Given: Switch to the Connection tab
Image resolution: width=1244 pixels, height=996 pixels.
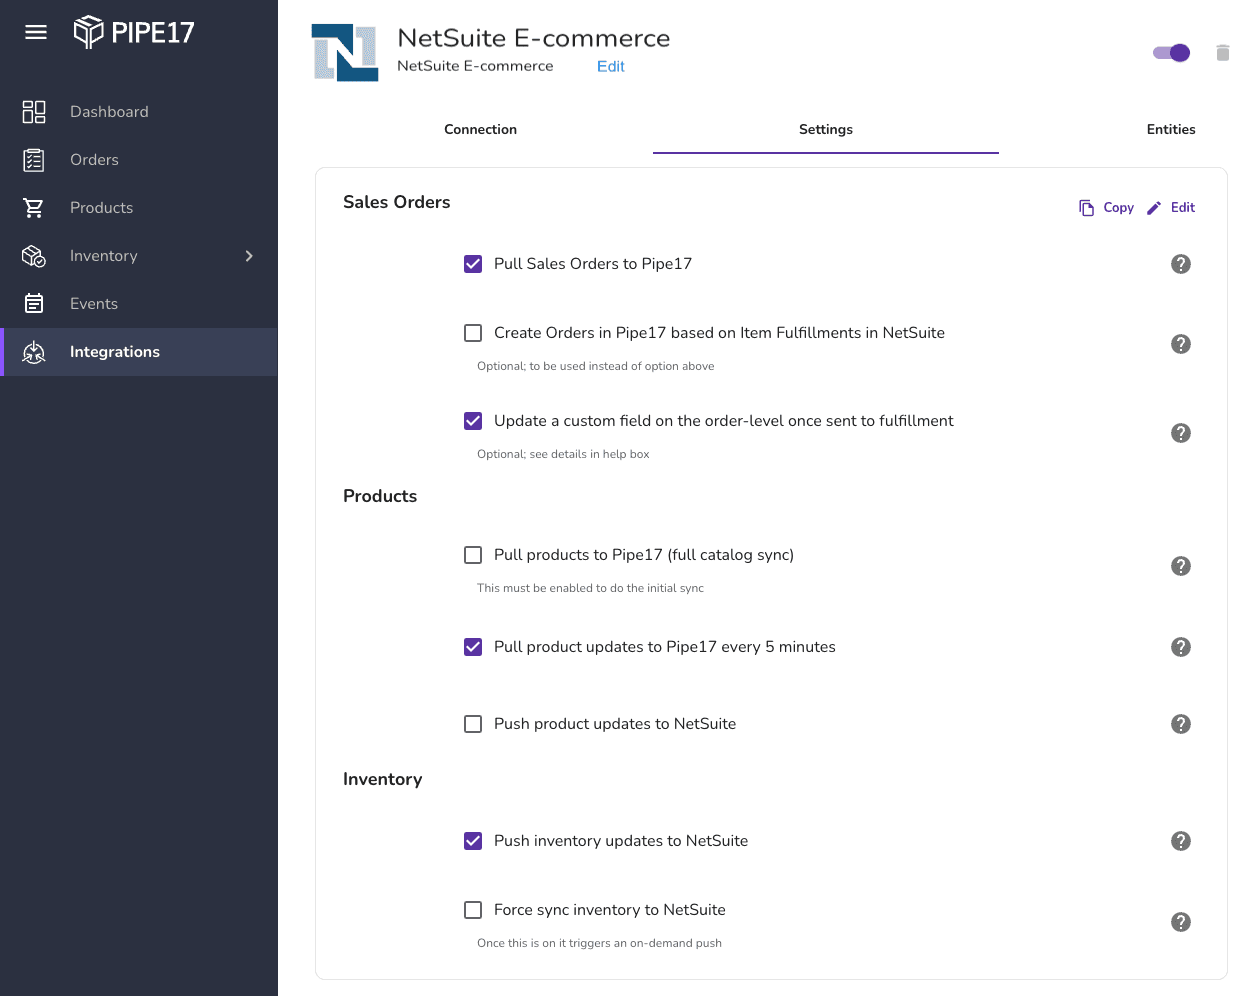Looking at the screenshot, I should (481, 130).
